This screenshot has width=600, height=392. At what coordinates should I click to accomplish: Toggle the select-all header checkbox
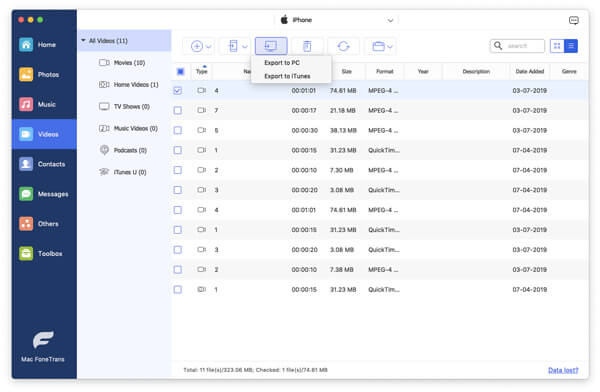tap(180, 72)
